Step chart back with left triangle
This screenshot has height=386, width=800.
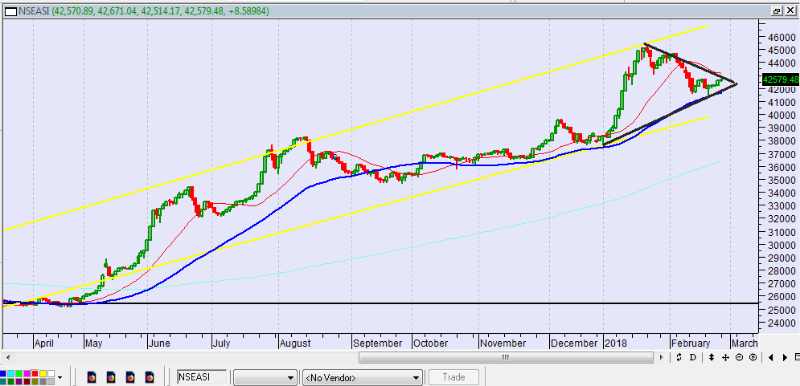pyautogui.click(x=771, y=357)
